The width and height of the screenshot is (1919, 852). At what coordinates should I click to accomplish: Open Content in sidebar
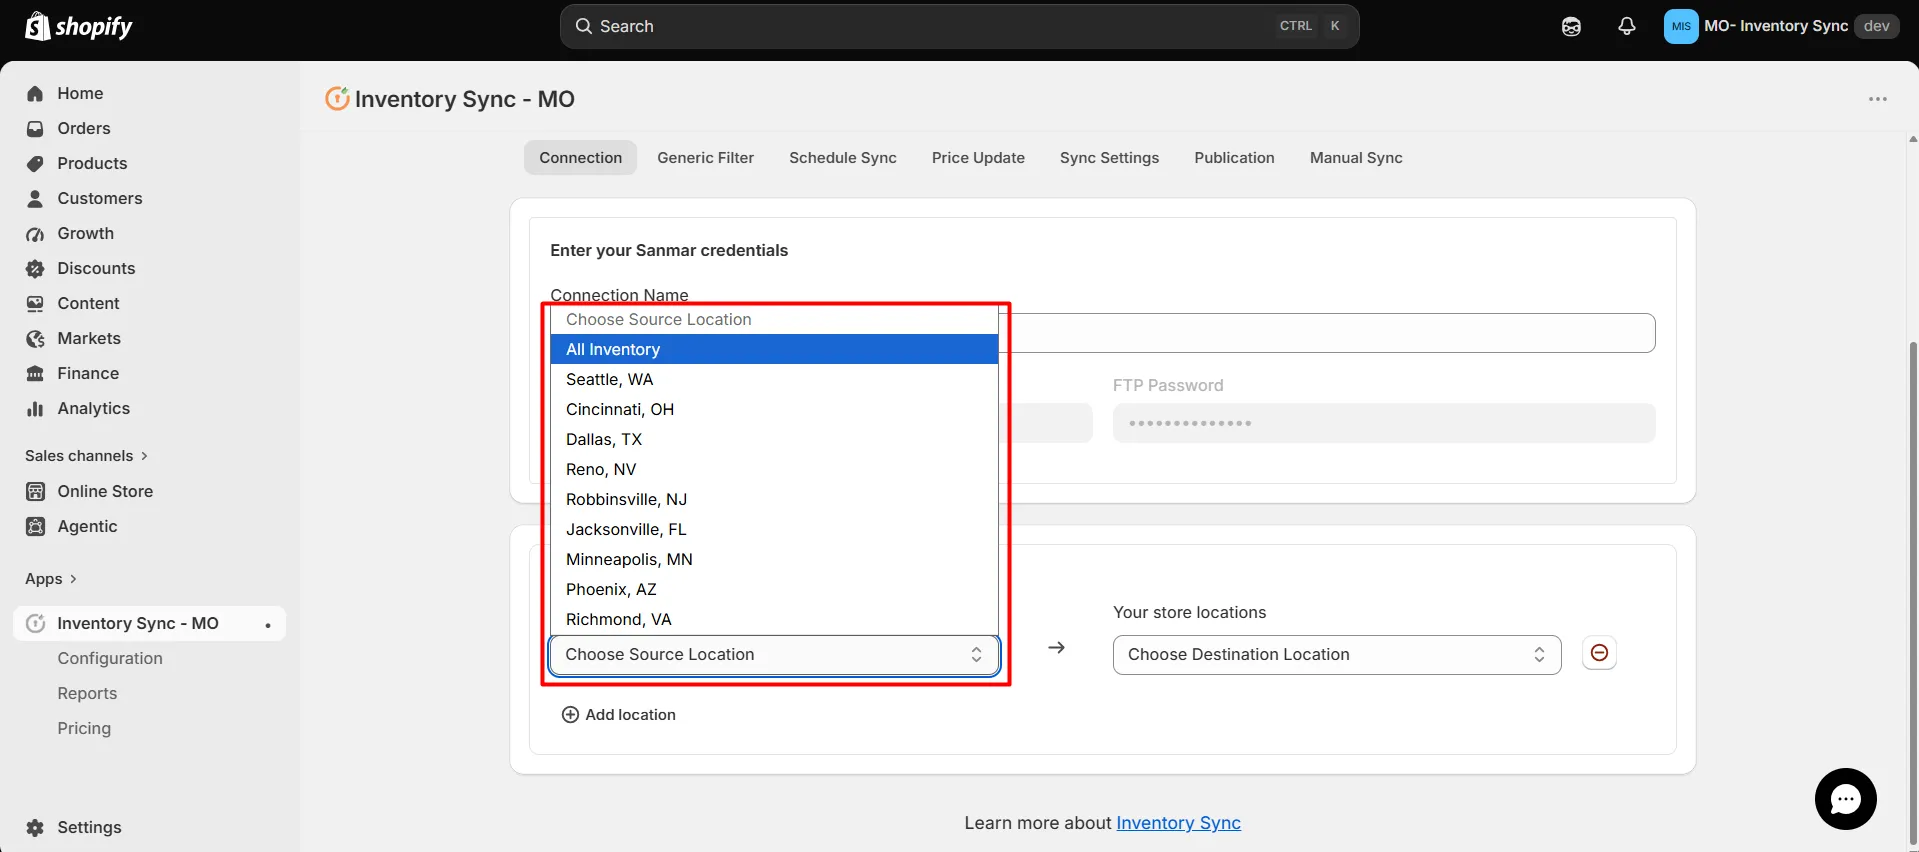[88, 303]
